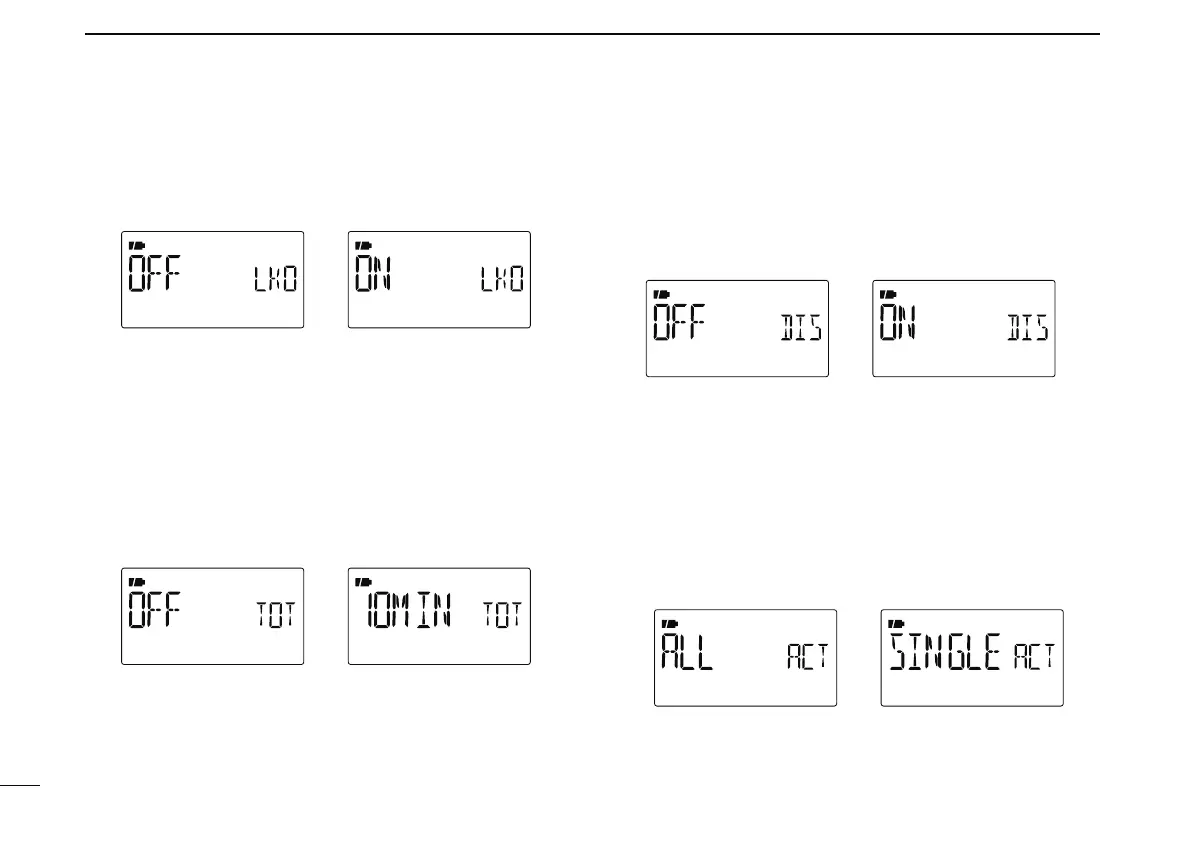This screenshot has height=842, width=1191.
Task: Click the TOT label beside 10MIN
Action: (504, 615)
